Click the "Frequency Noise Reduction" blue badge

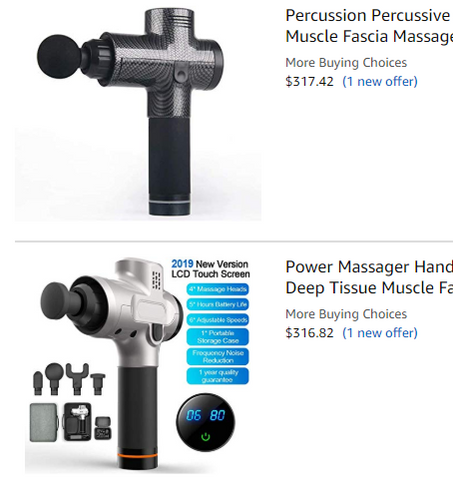coord(218,356)
